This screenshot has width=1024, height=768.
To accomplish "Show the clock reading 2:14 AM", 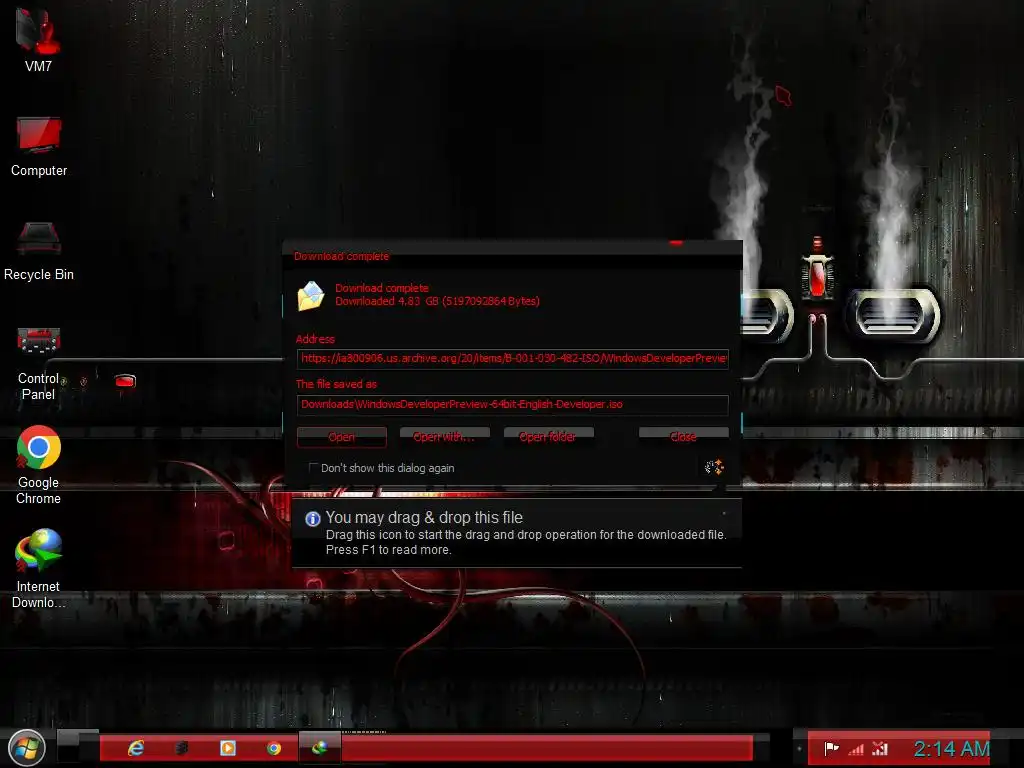I will [952, 748].
